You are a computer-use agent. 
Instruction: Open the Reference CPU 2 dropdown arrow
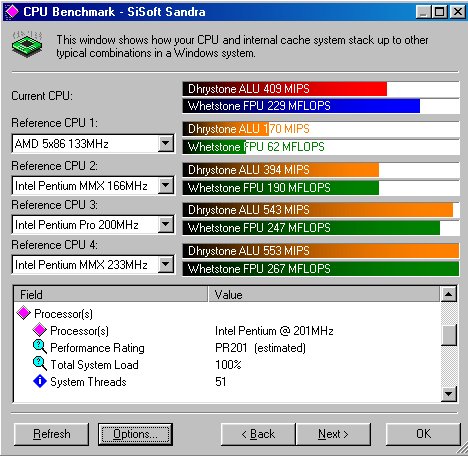coord(165,185)
